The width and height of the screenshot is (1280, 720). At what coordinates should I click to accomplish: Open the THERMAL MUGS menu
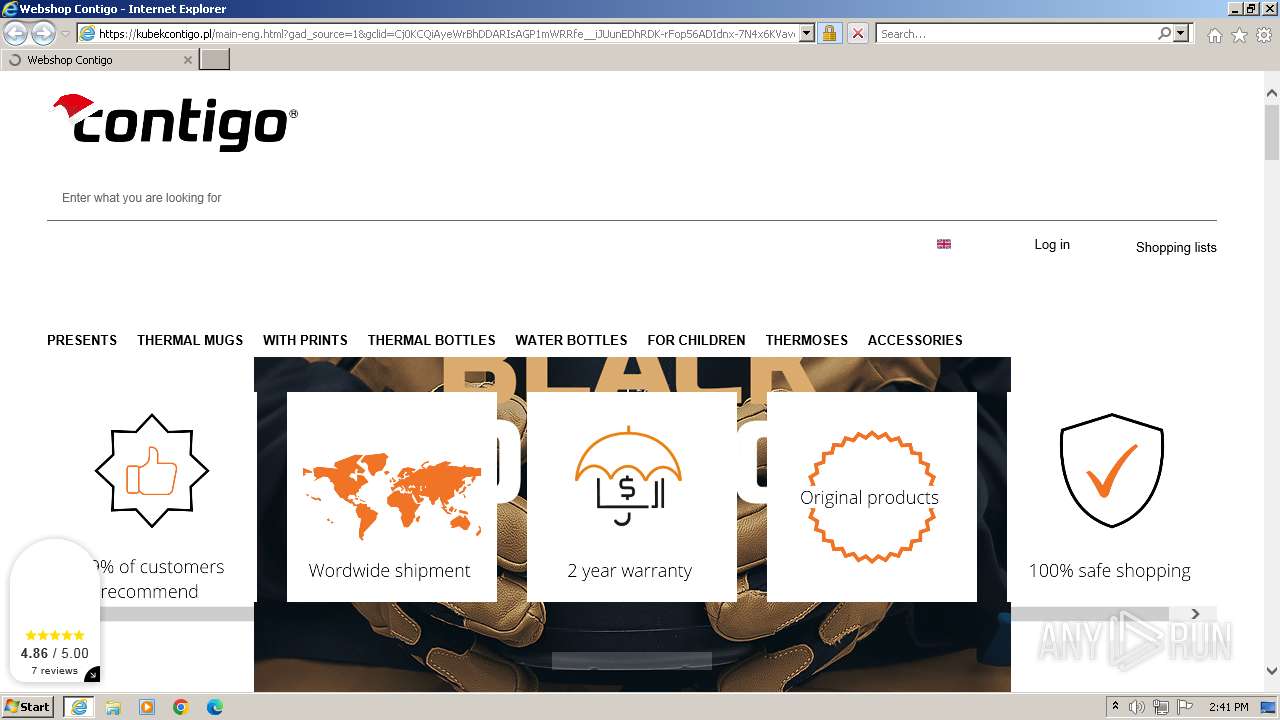[190, 340]
